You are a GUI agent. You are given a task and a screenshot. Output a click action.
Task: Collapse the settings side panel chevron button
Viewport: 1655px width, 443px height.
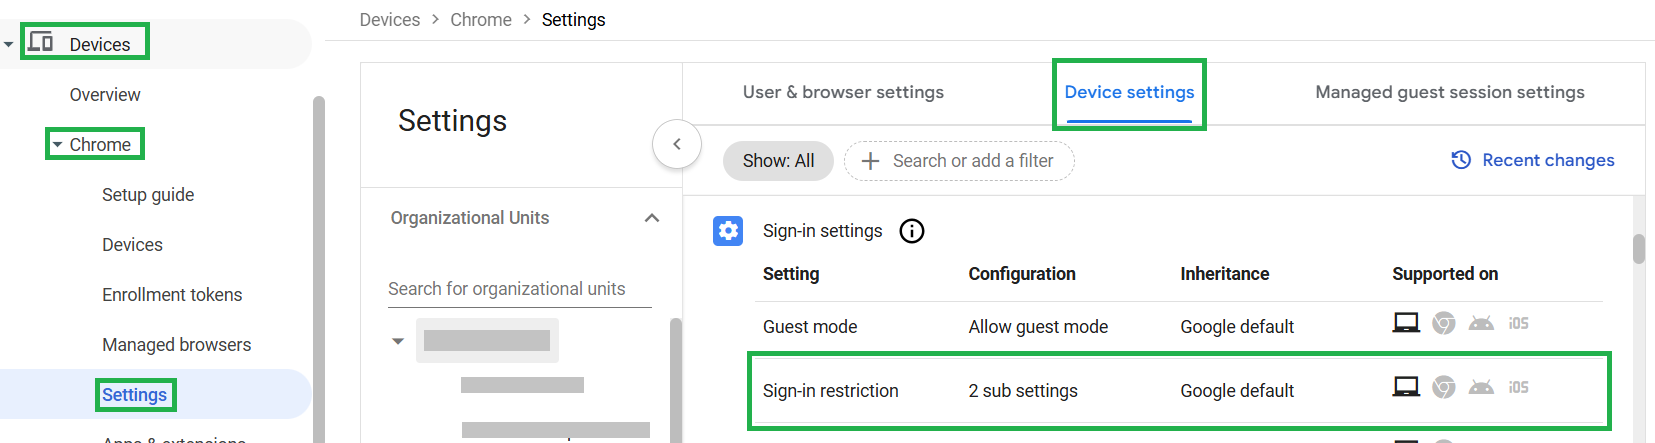tap(677, 144)
